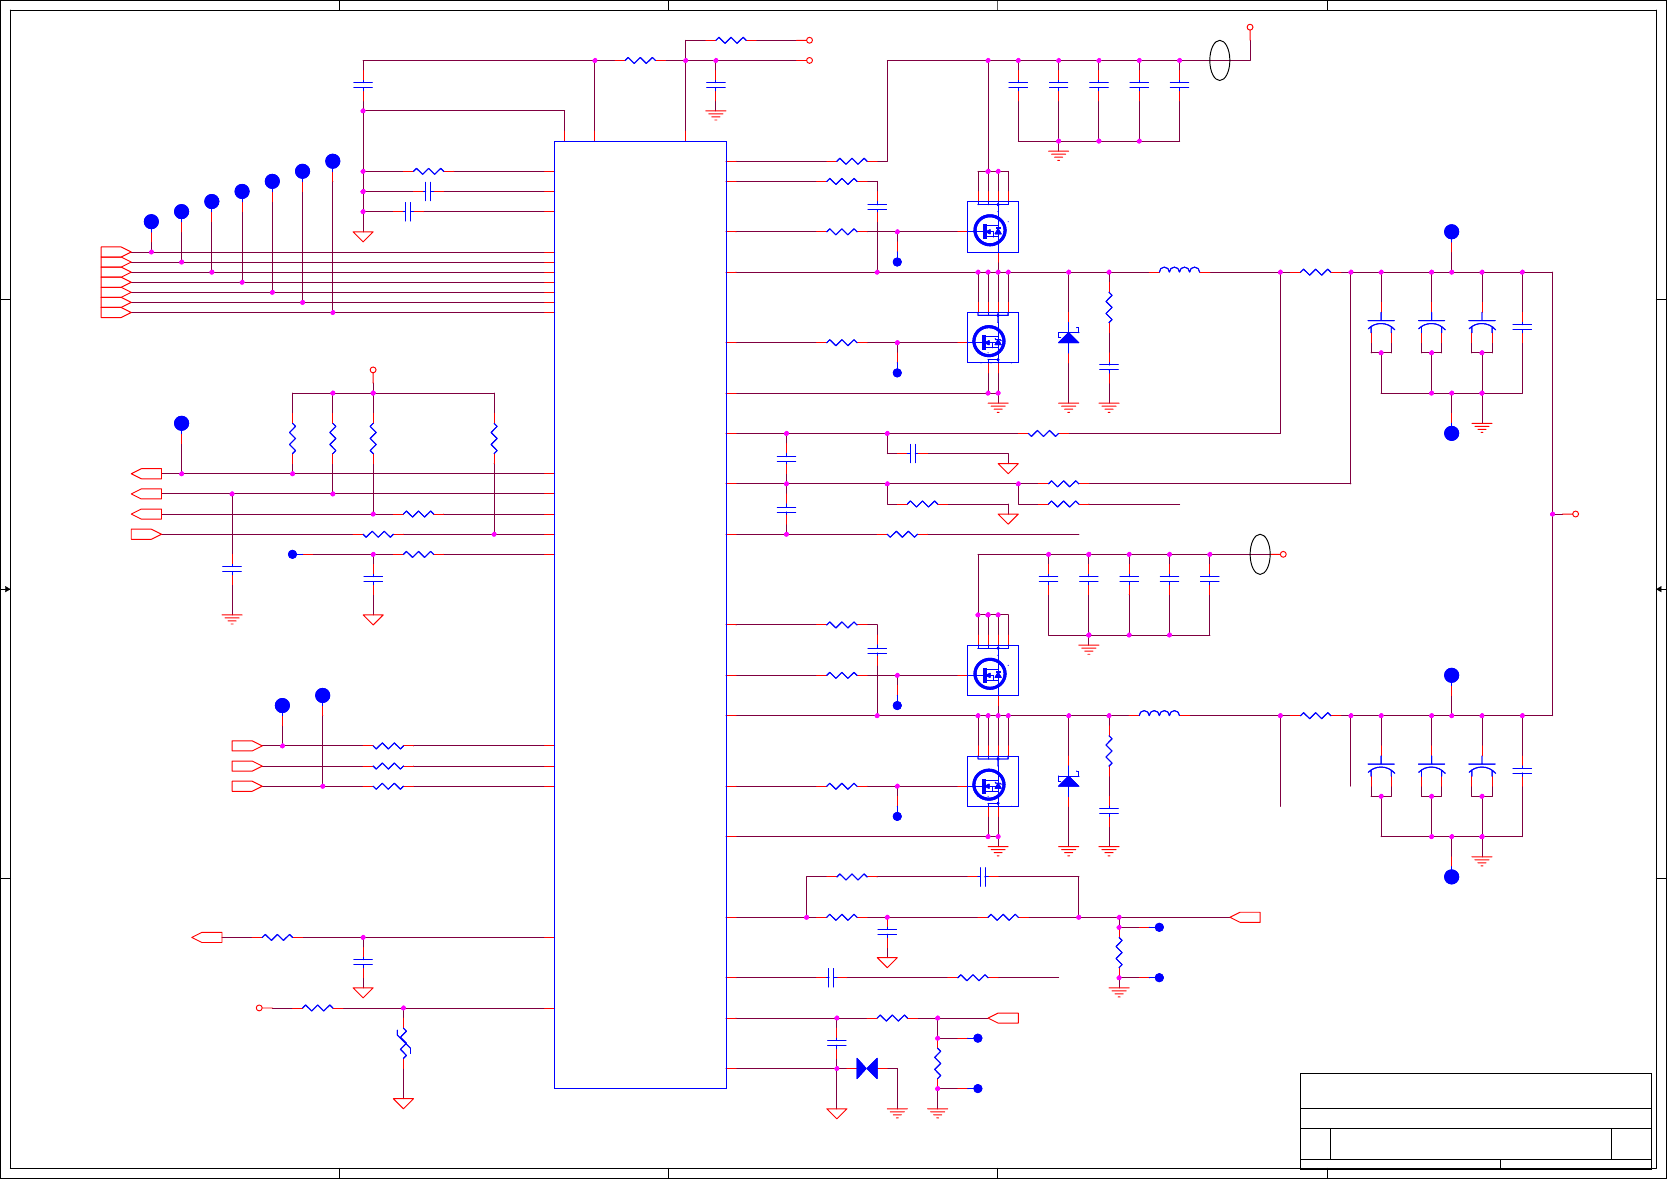This screenshot has height=1179, width=1667.
Task: Click the small blue dot left of the pull-up capacitor
Action: (x=292, y=554)
